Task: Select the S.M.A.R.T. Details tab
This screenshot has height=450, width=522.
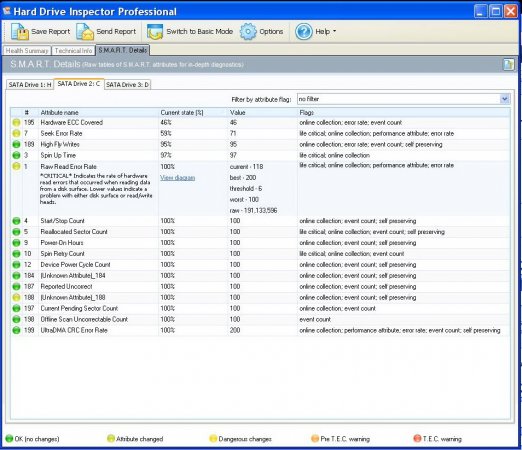Action: [123, 50]
